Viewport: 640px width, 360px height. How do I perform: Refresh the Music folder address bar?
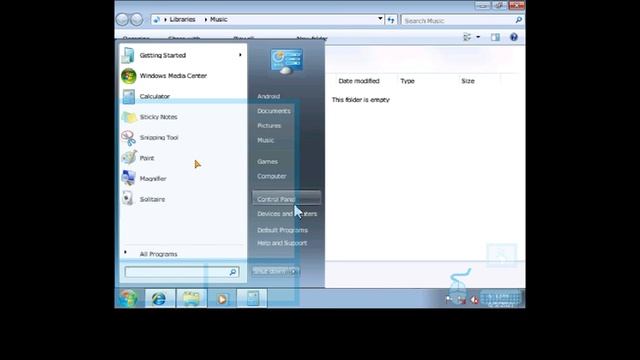391,20
